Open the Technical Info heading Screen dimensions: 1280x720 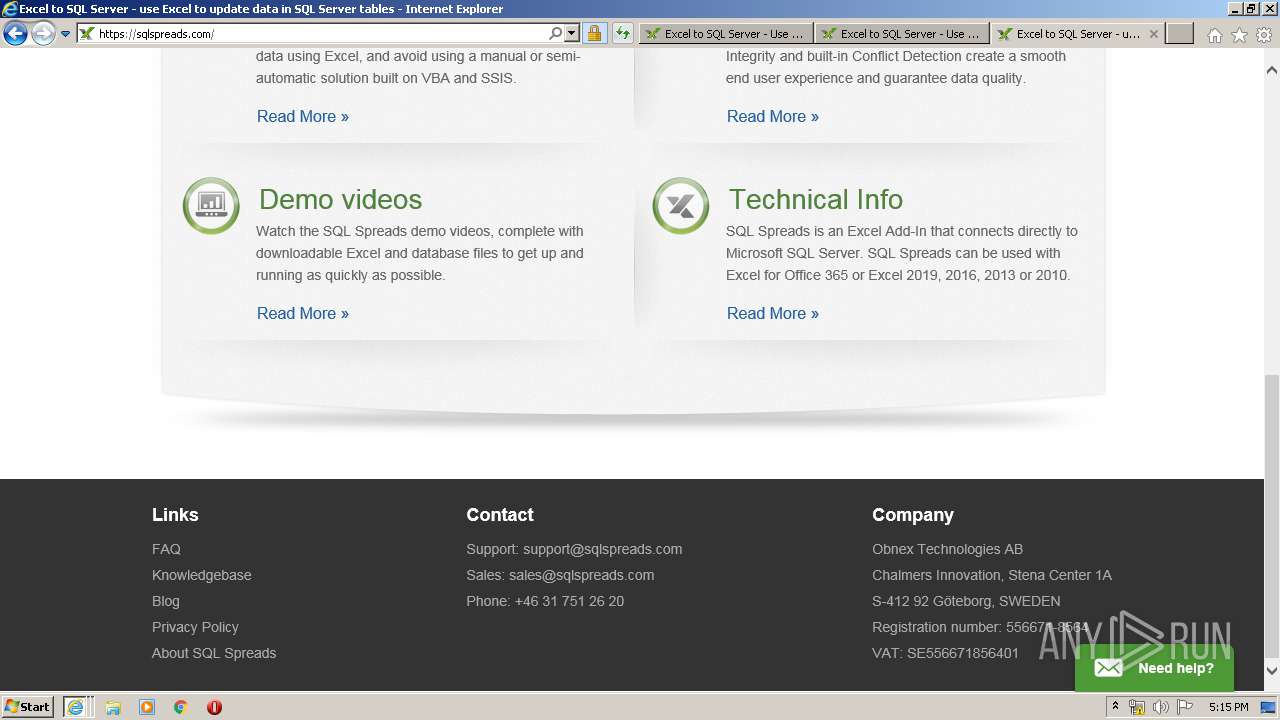coord(815,199)
